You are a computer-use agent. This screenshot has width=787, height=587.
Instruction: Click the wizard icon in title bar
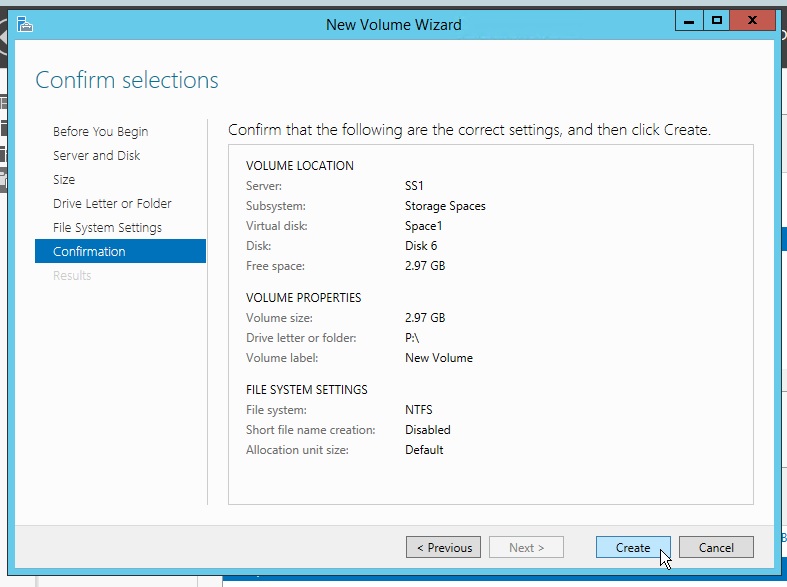coord(25,24)
